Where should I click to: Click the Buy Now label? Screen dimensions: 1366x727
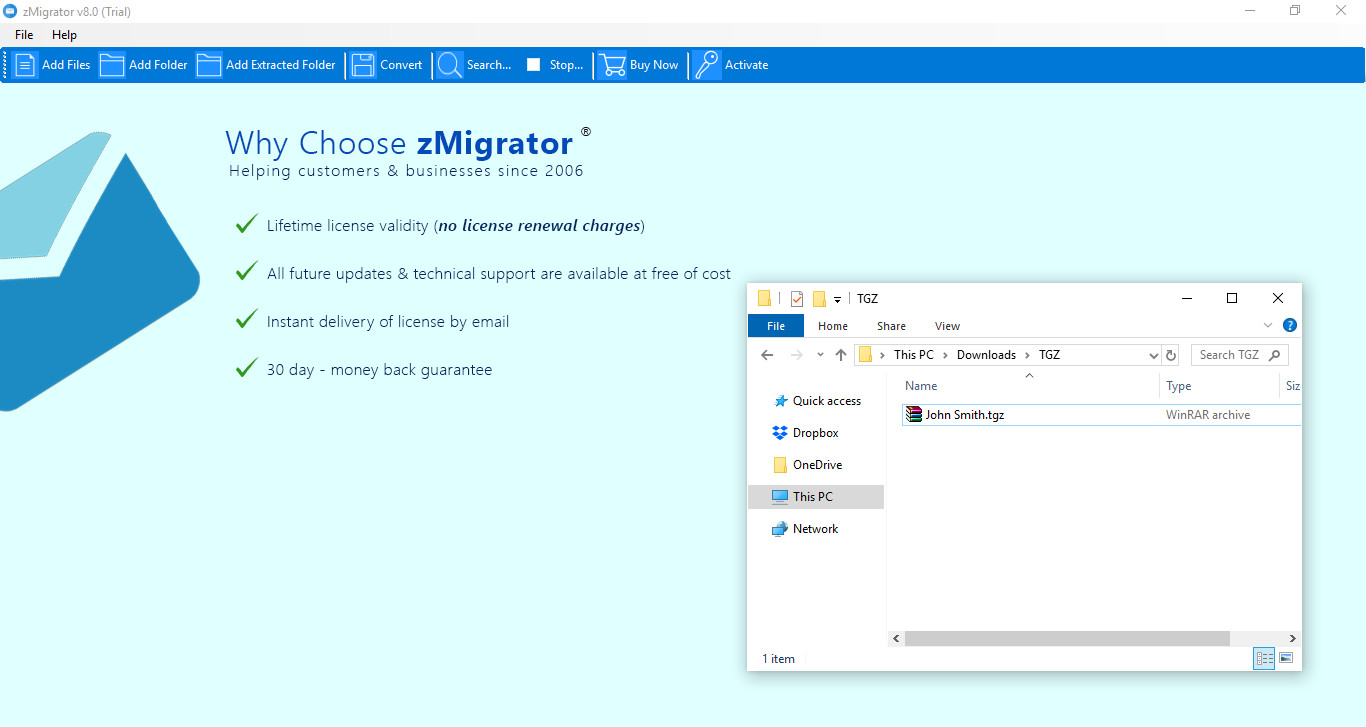click(654, 65)
